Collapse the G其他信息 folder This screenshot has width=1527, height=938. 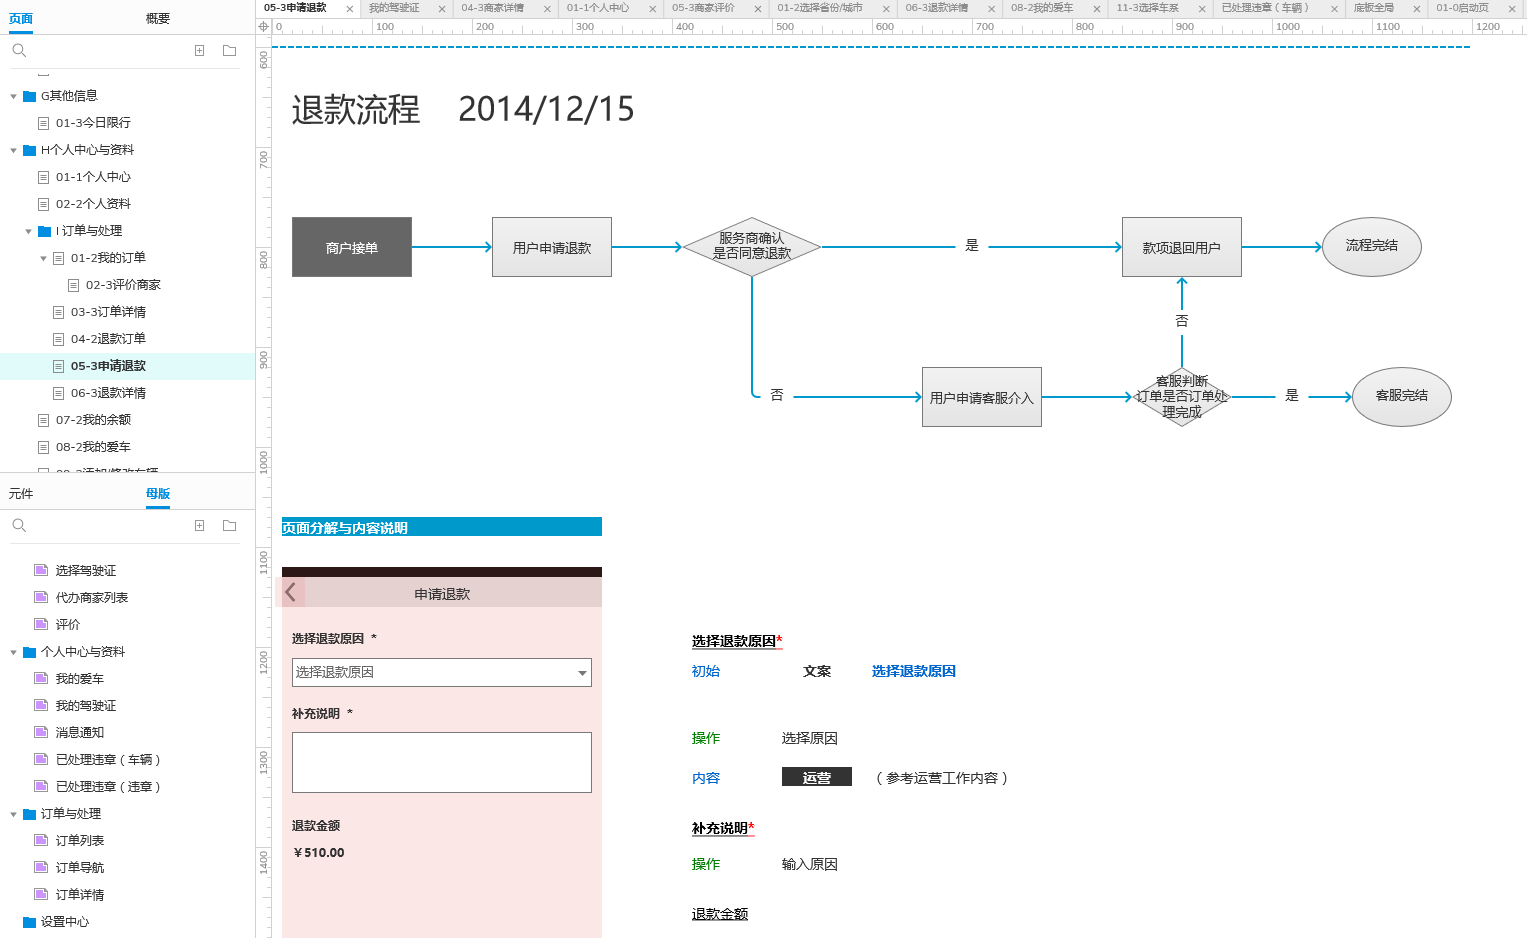click(x=13, y=96)
